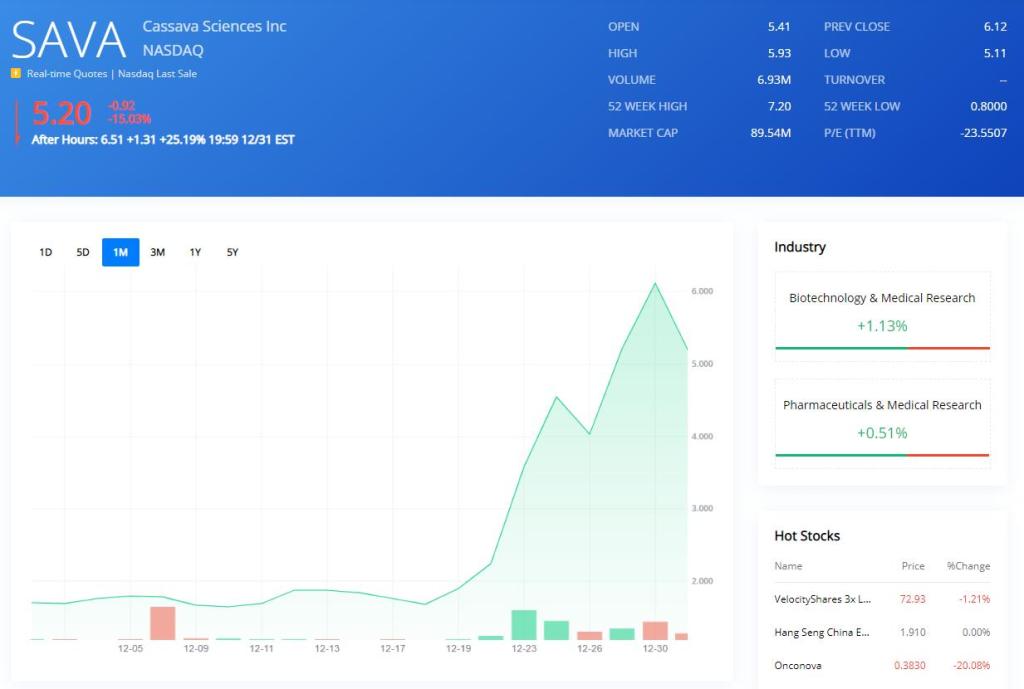Screen dimensions: 1024x689
Task: Click the Biotechnology green-red sentiment bar
Action: [882, 348]
